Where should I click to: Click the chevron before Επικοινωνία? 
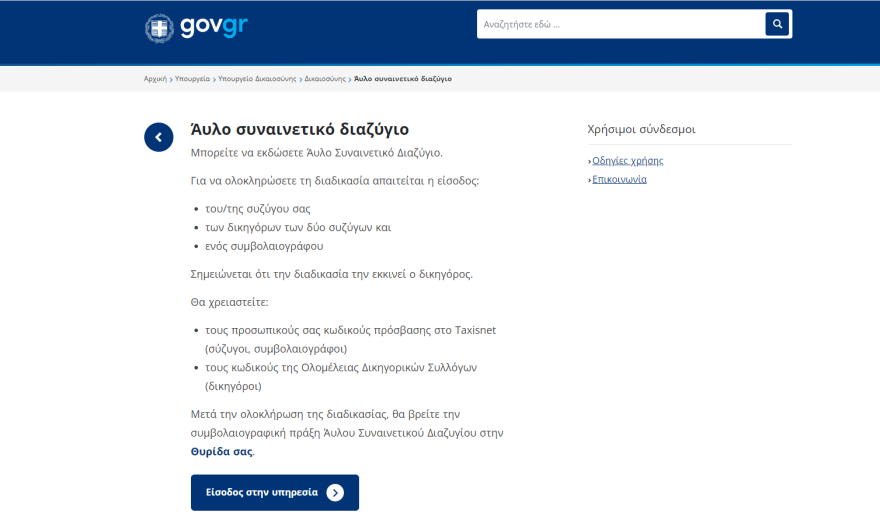pos(590,180)
